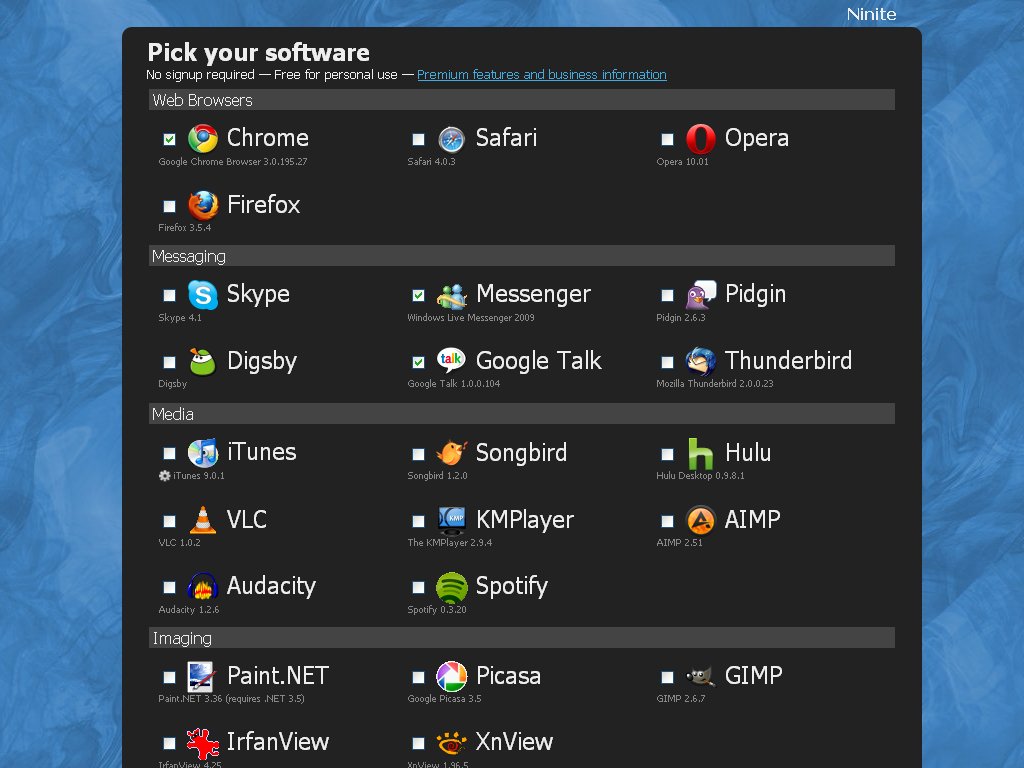This screenshot has height=768, width=1024.
Task: Check the Hulu checkbox
Action: (x=667, y=454)
